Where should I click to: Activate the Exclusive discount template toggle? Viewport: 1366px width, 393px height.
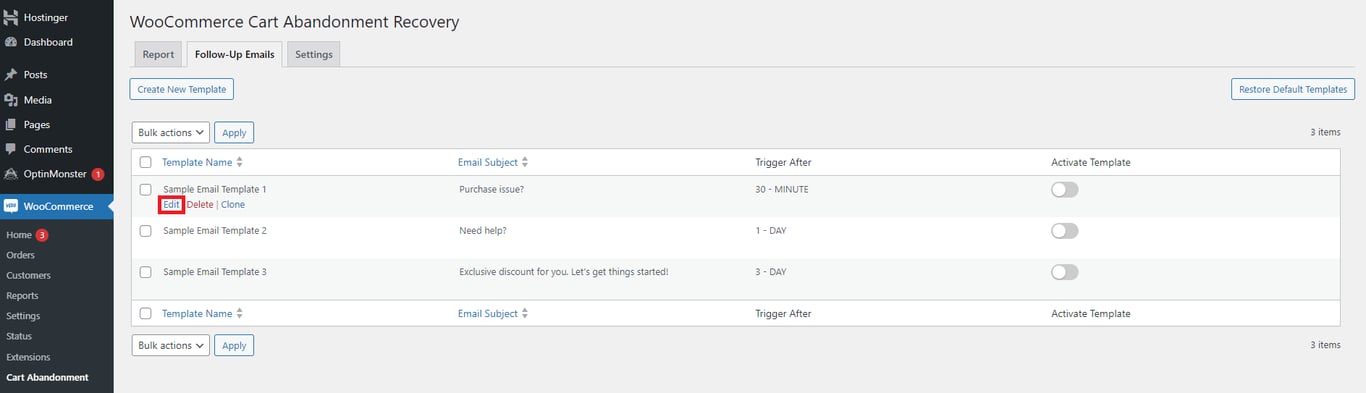point(1065,272)
